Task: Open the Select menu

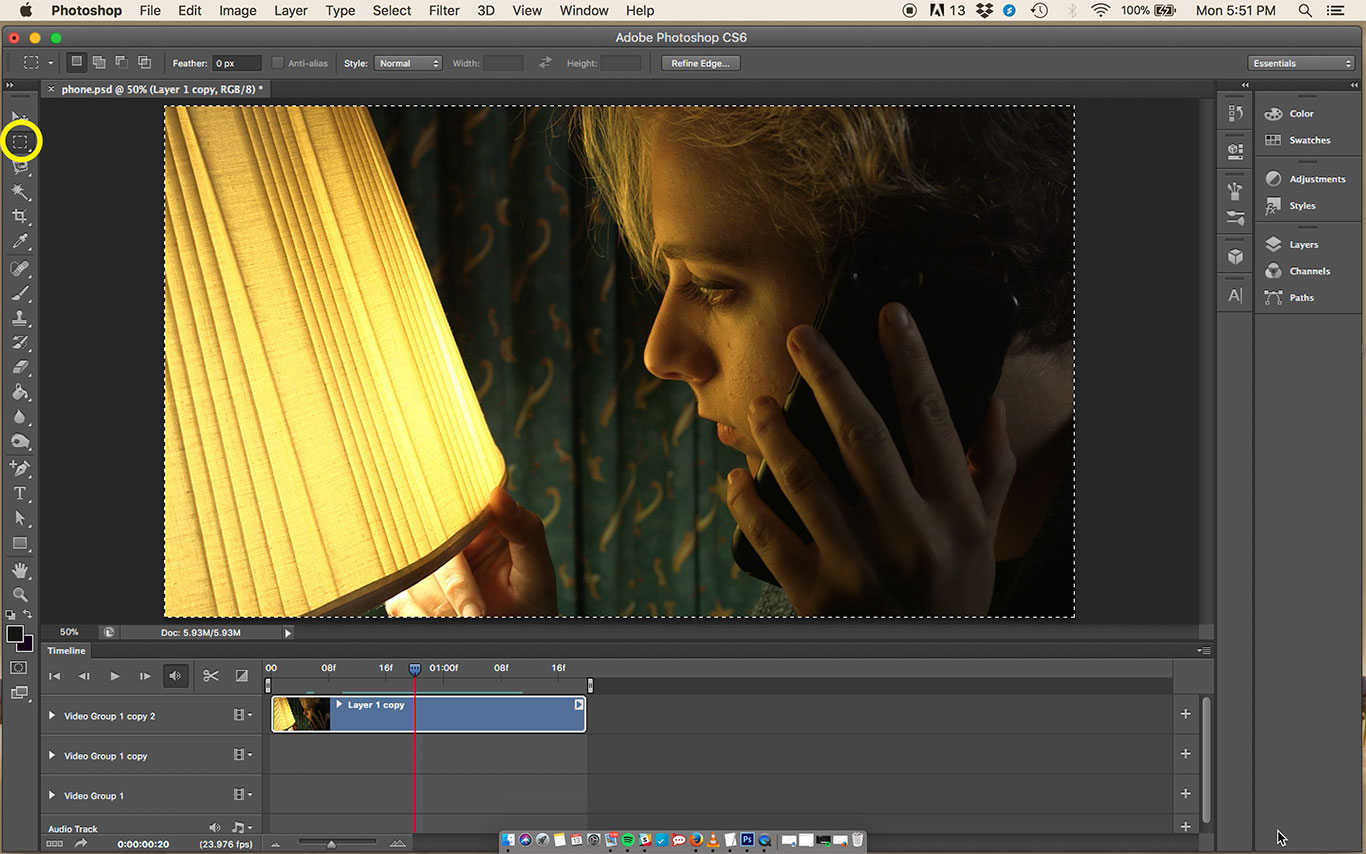Action: pyautogui.click(x=392, y=11)
